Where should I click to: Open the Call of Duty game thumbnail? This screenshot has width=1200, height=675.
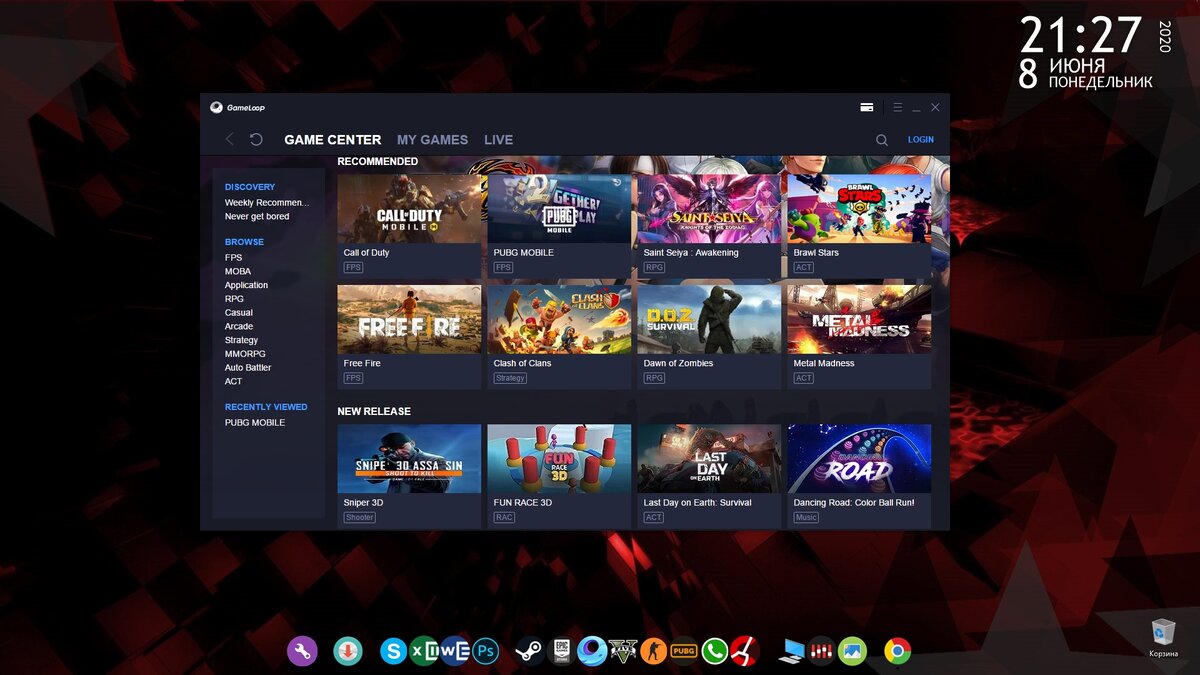(x=408, y=207)
